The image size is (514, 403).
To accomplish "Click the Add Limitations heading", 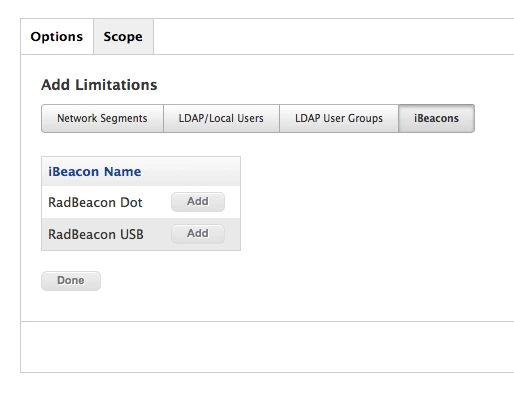I will [99, 85].
